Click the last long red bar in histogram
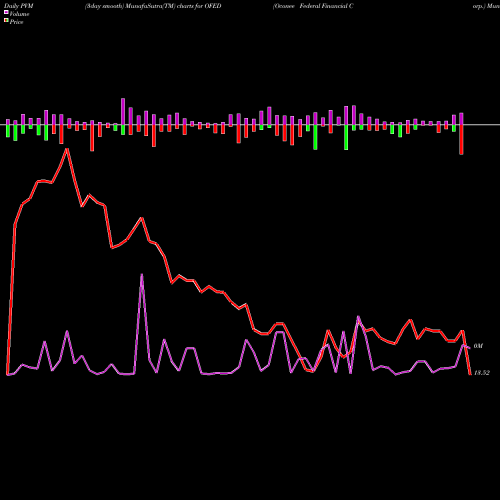This screenshot has height=500, width=500. click(x=461, y=139)
